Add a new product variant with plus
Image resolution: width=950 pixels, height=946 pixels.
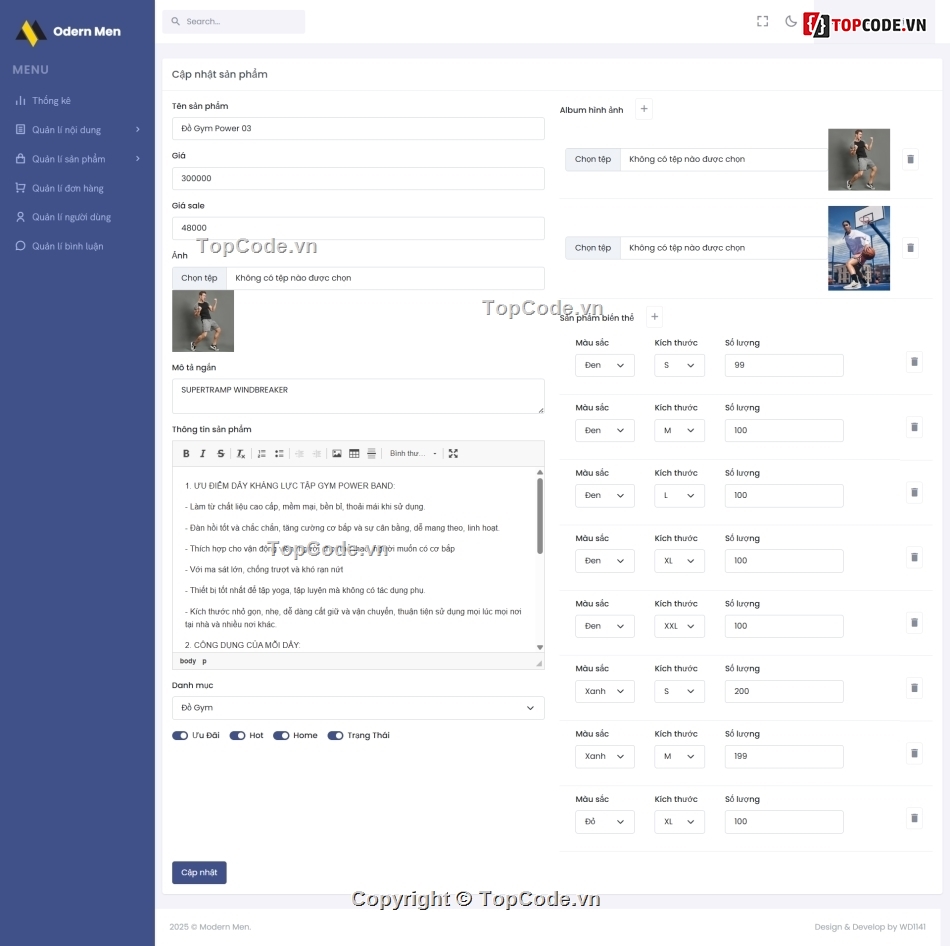(654, 316)
